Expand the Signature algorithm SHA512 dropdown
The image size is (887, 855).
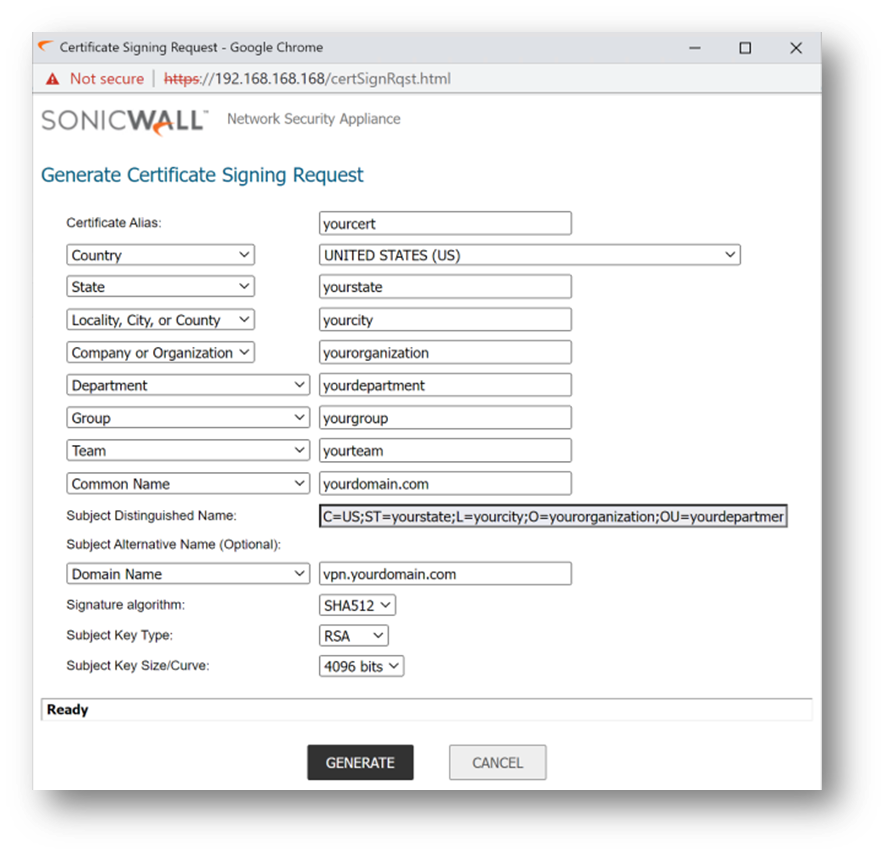tap(358, 605)
